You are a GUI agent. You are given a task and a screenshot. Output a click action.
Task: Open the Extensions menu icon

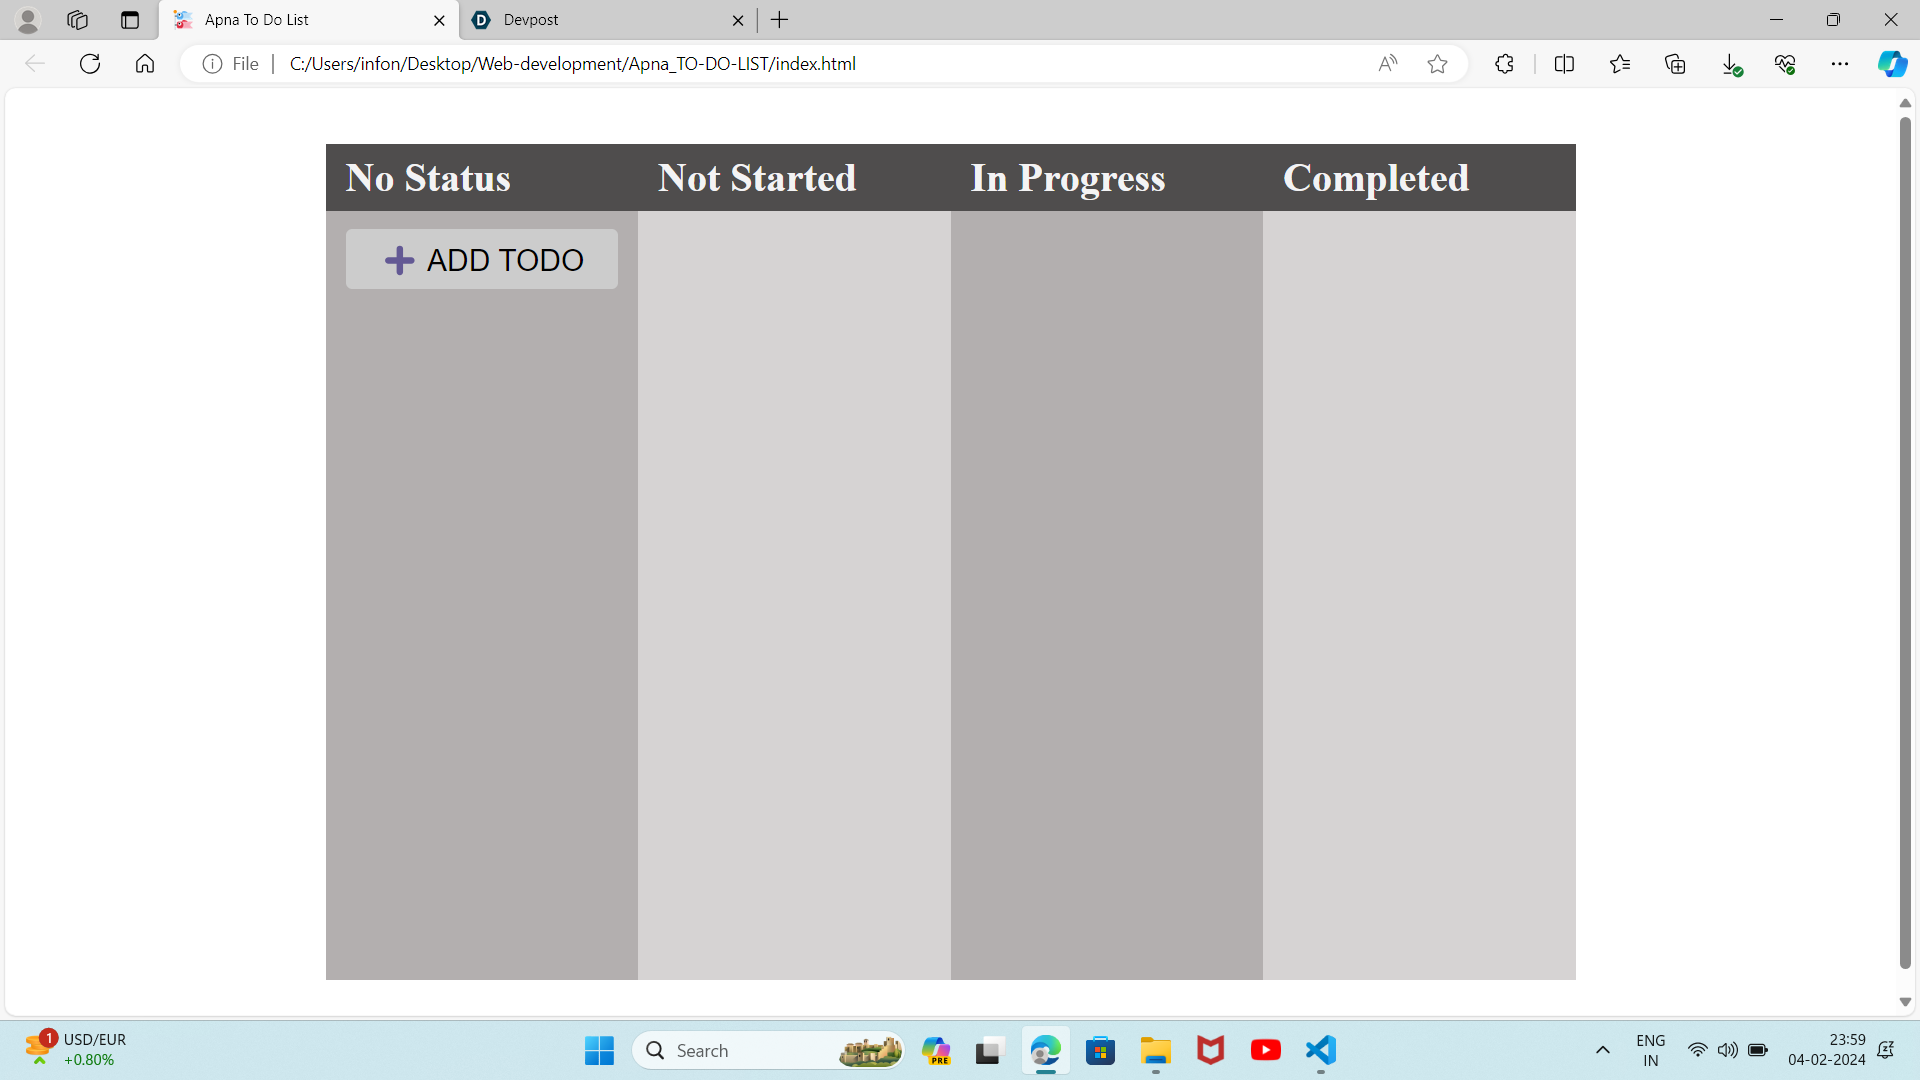point(1504,64)
